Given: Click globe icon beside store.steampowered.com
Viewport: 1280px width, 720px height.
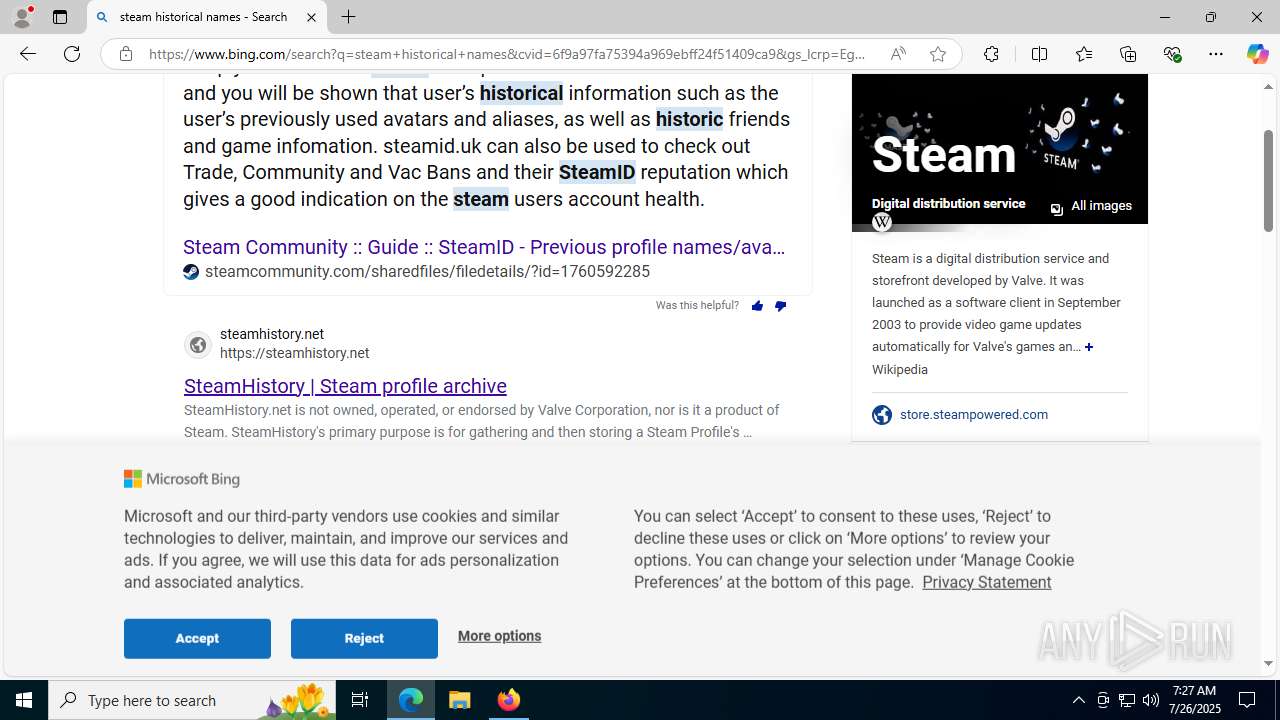Looking at the screenshot, I should pyautogui.click(x=881, y=414).
